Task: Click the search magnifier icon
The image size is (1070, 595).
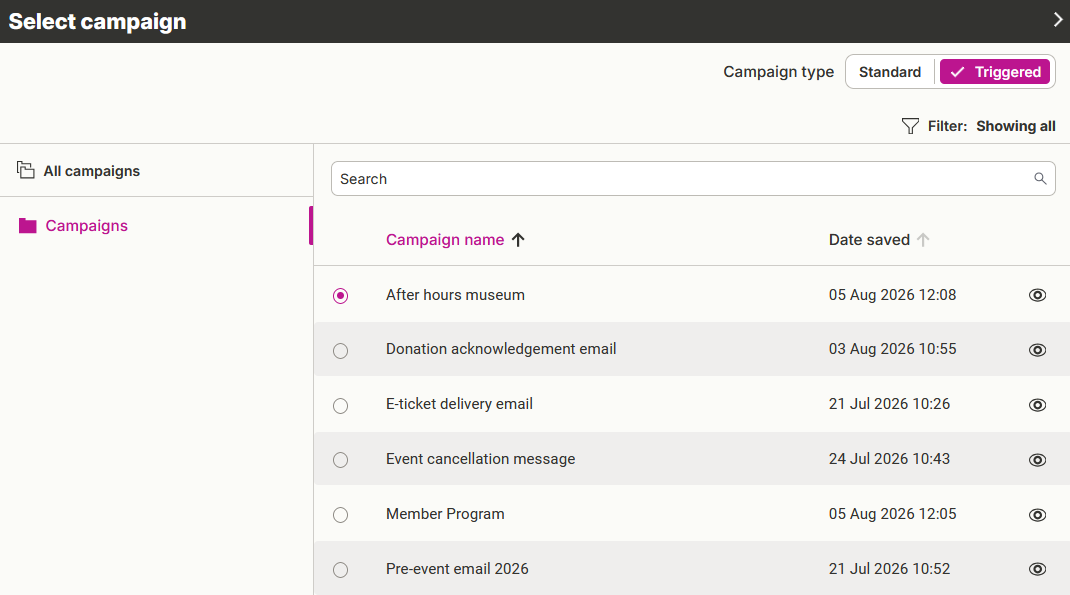Action: point(1040,179)
